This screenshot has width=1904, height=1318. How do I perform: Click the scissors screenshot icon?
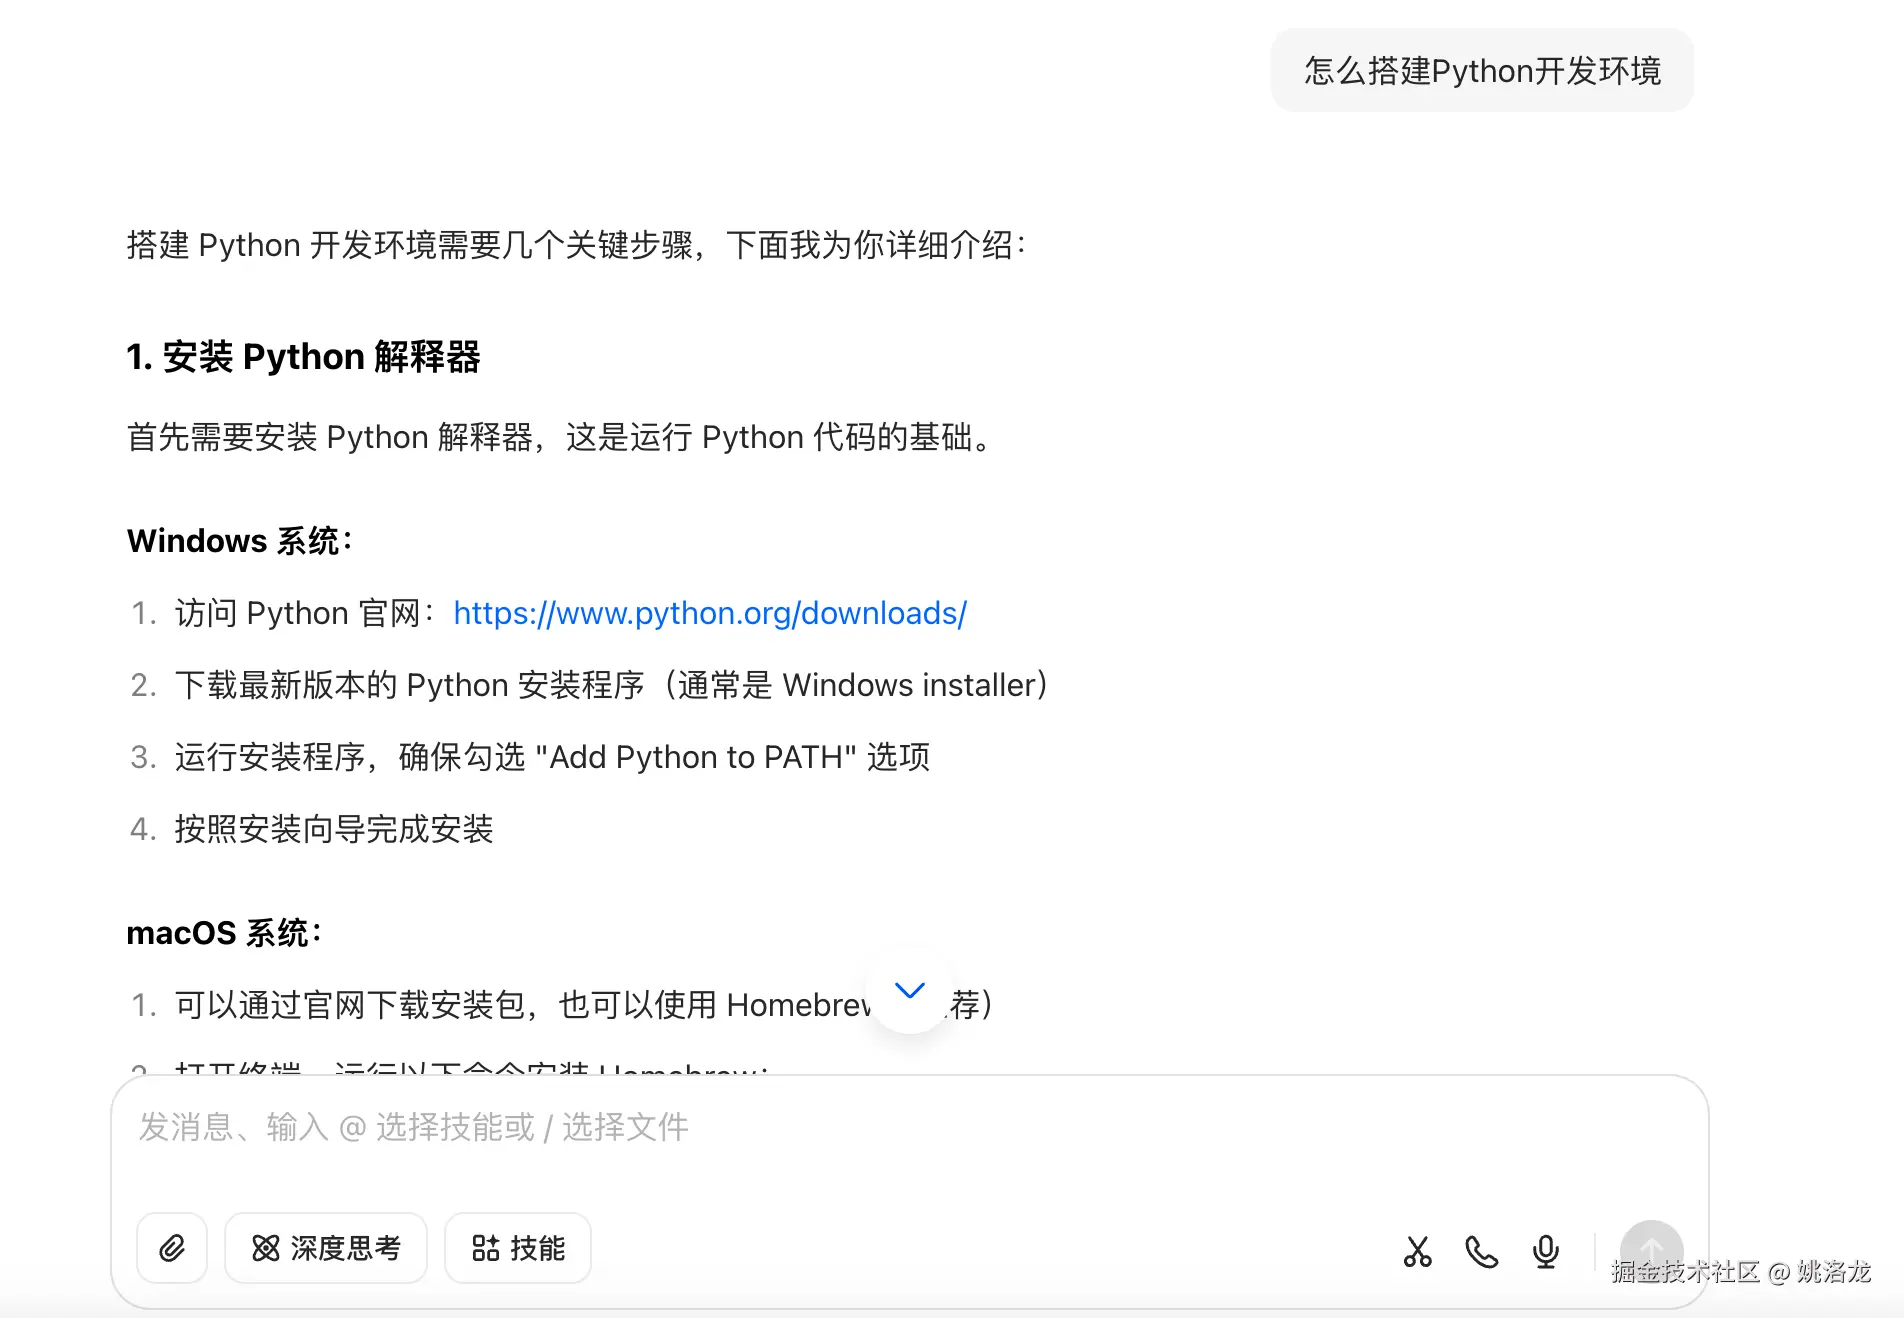pyautogui.click(x=1417, y=1251)
